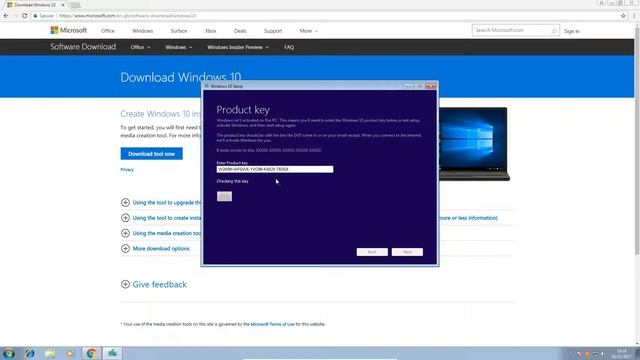Image resolution: width=640 pixels, height=360 pixels.
Task: Open Windows in the Microsoft top navigation
Action: [142, 31]
